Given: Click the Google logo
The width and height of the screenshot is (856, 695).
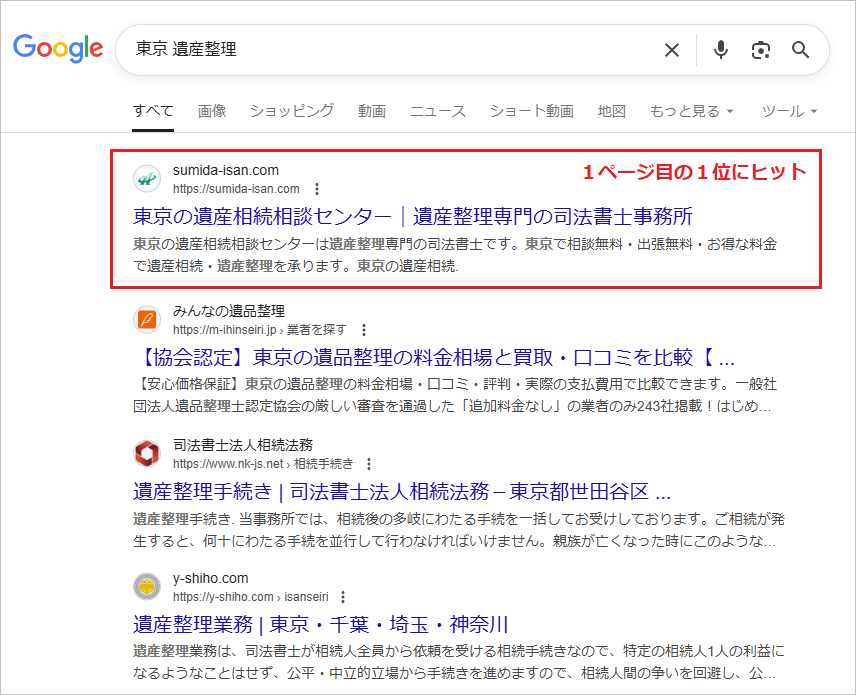Looking at the screenshot, I should pyautogui.click(x=58, y=48).
